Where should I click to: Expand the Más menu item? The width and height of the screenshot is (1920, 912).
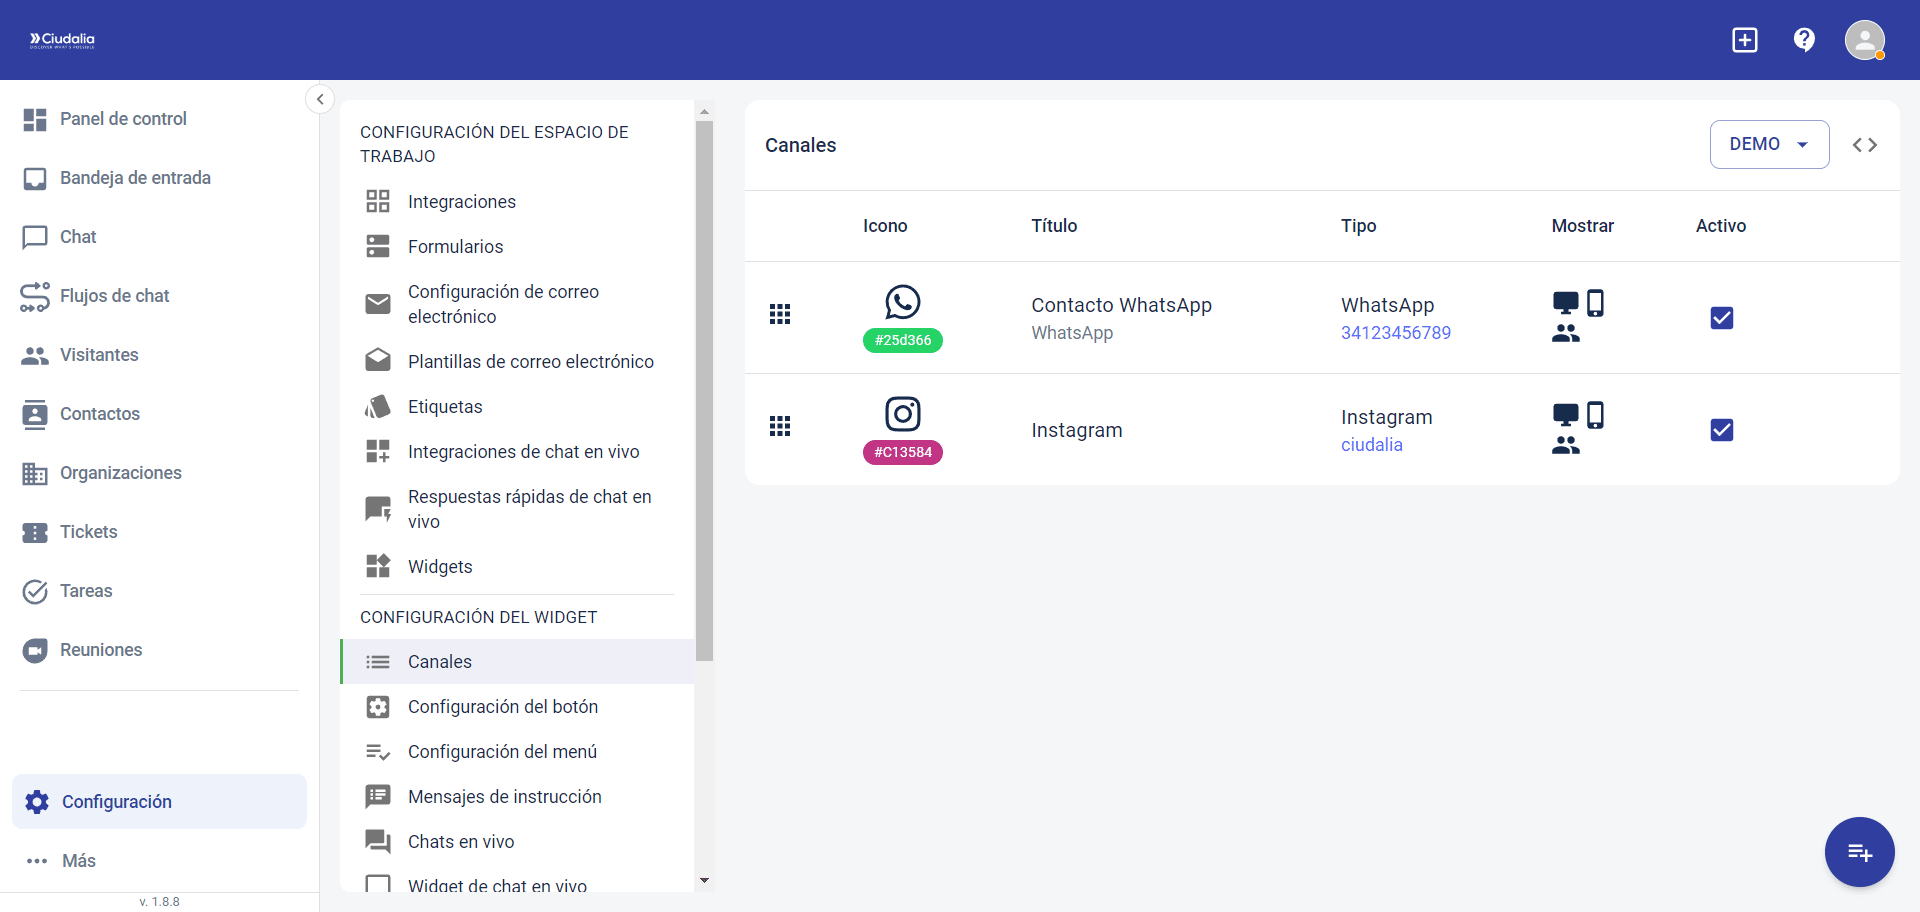click(x=78, y=861)
